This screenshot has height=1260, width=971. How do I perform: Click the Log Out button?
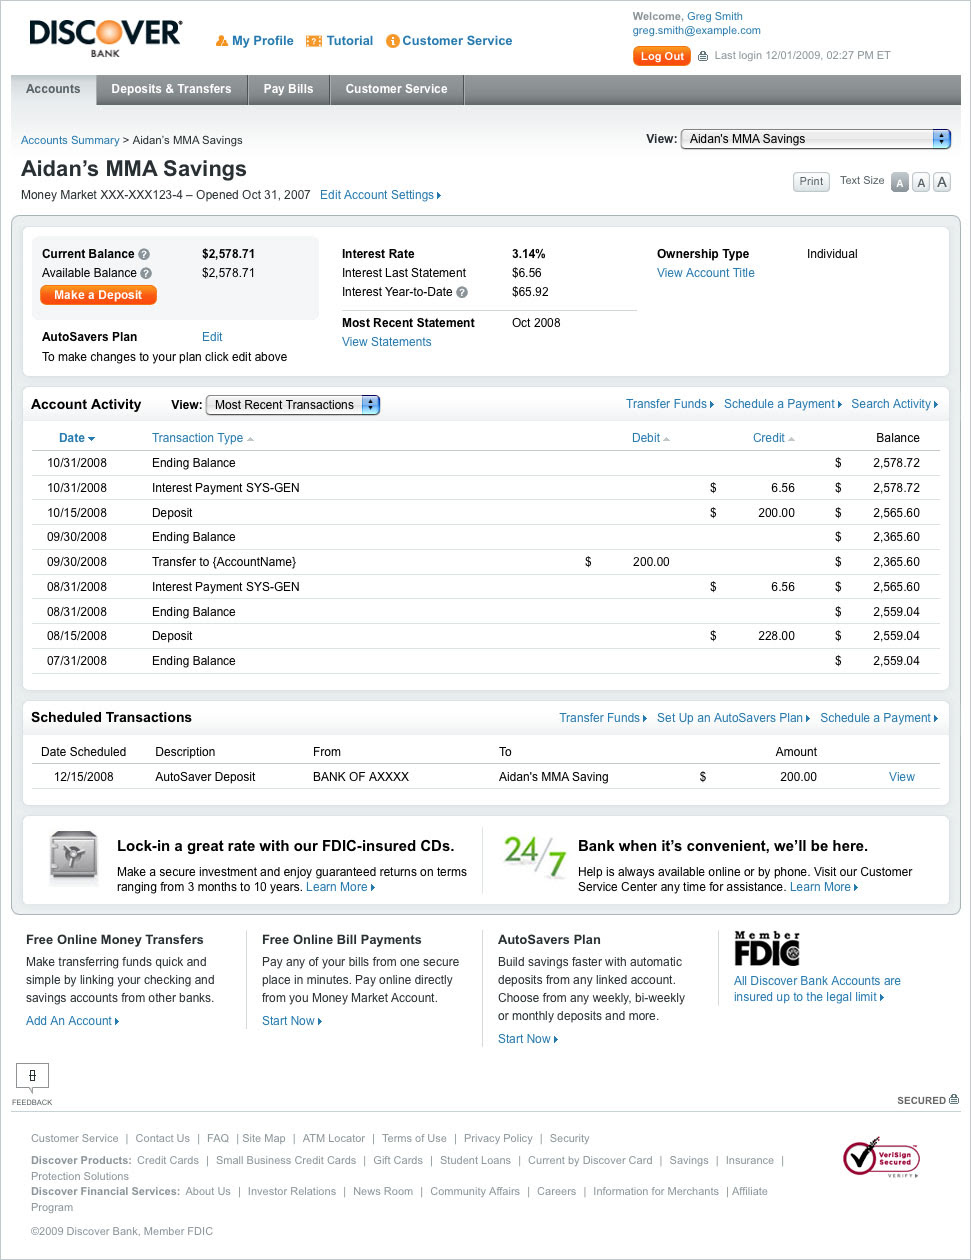coord(662,56)
